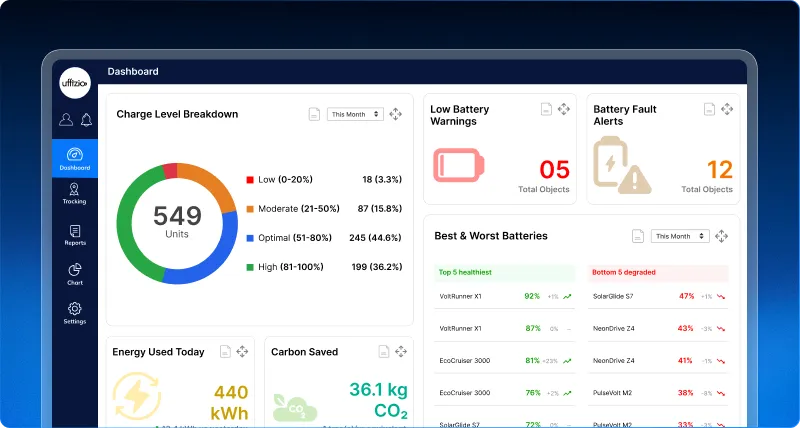The width and height of the screenshot is (800, 428).
Task: Click the uffizio logo
Action: tap(75, 83)
